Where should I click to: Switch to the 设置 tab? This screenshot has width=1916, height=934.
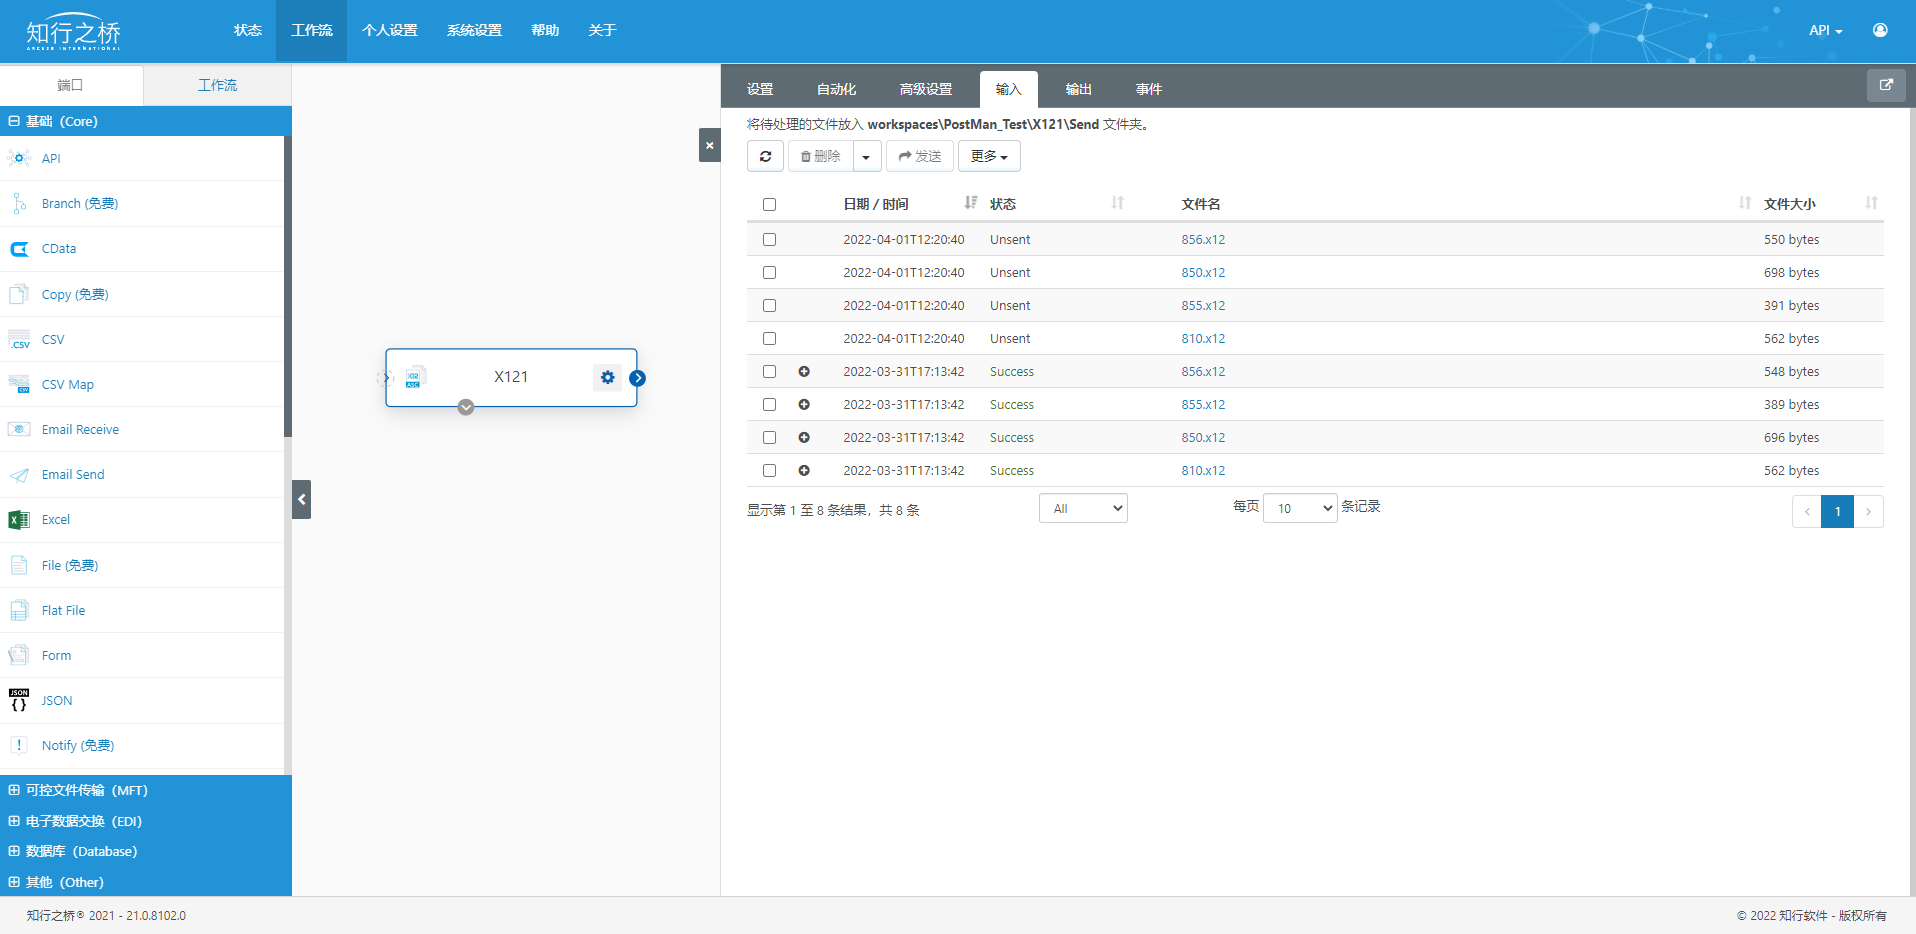pyautogui.click(x=760, y=89)
